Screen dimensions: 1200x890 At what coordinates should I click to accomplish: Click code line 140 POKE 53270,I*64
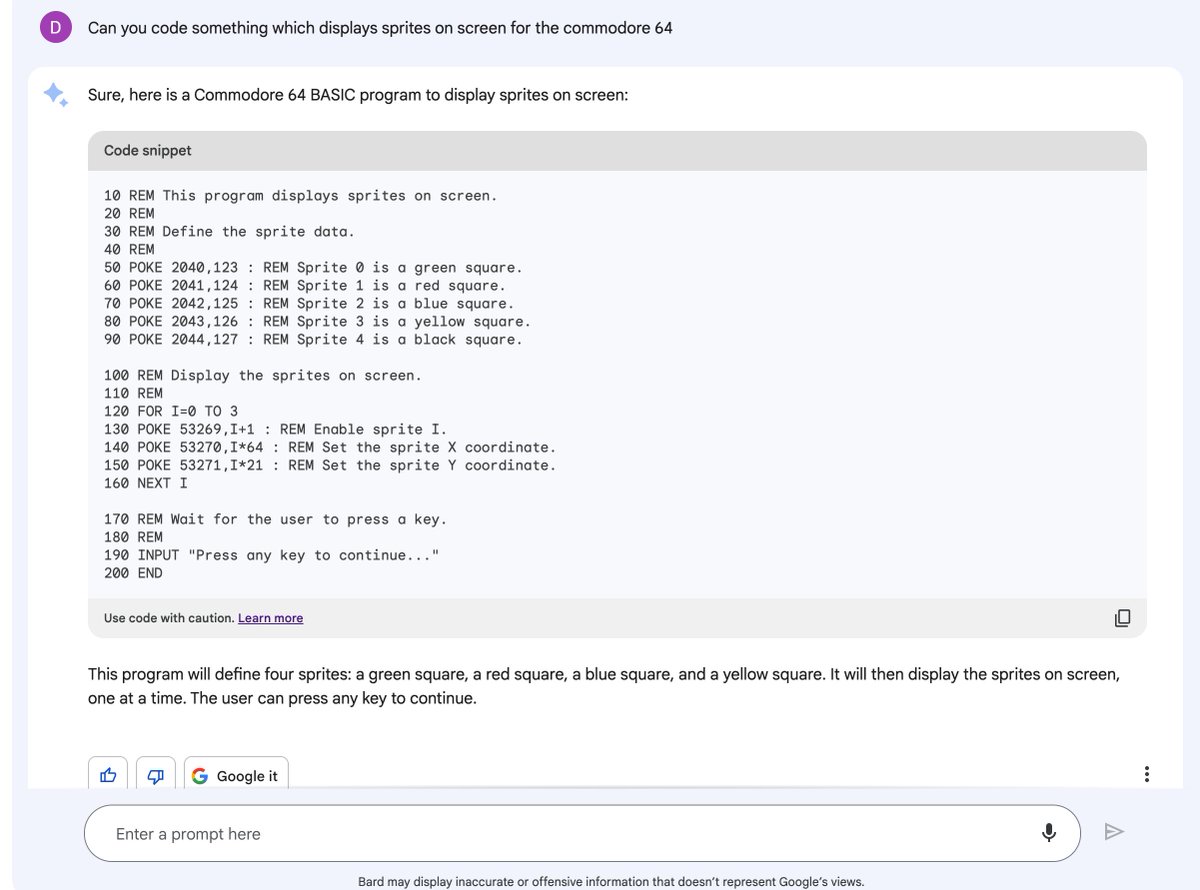click(330, 447)
